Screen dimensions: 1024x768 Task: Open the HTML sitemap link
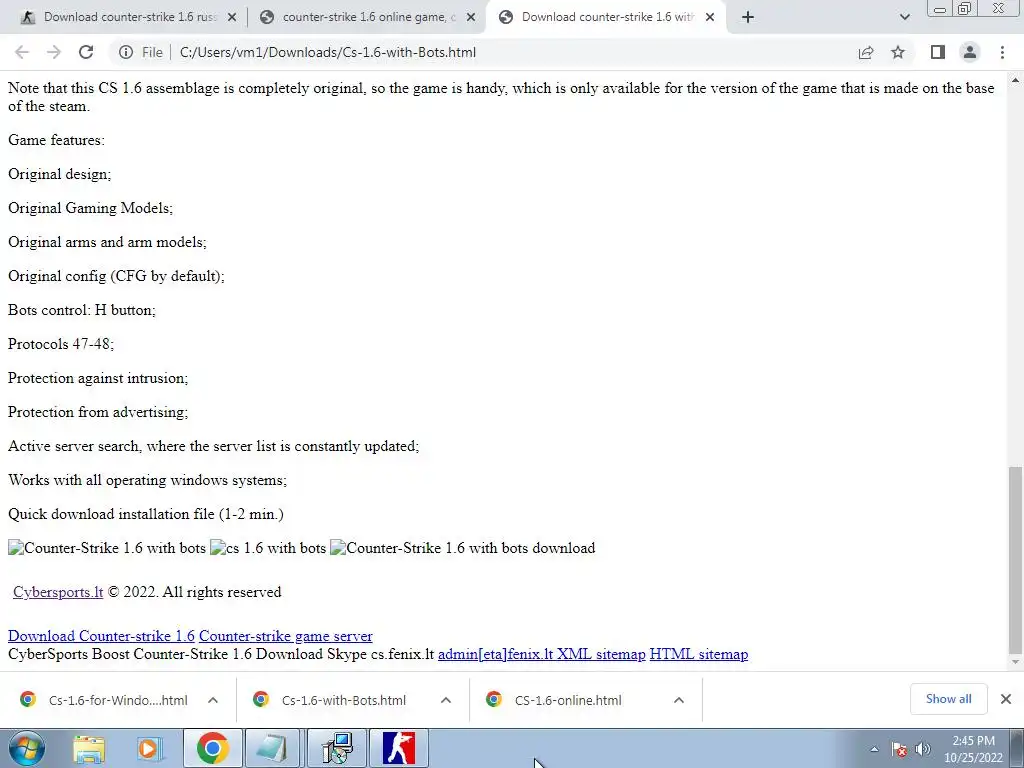click(x=699, y=654)
